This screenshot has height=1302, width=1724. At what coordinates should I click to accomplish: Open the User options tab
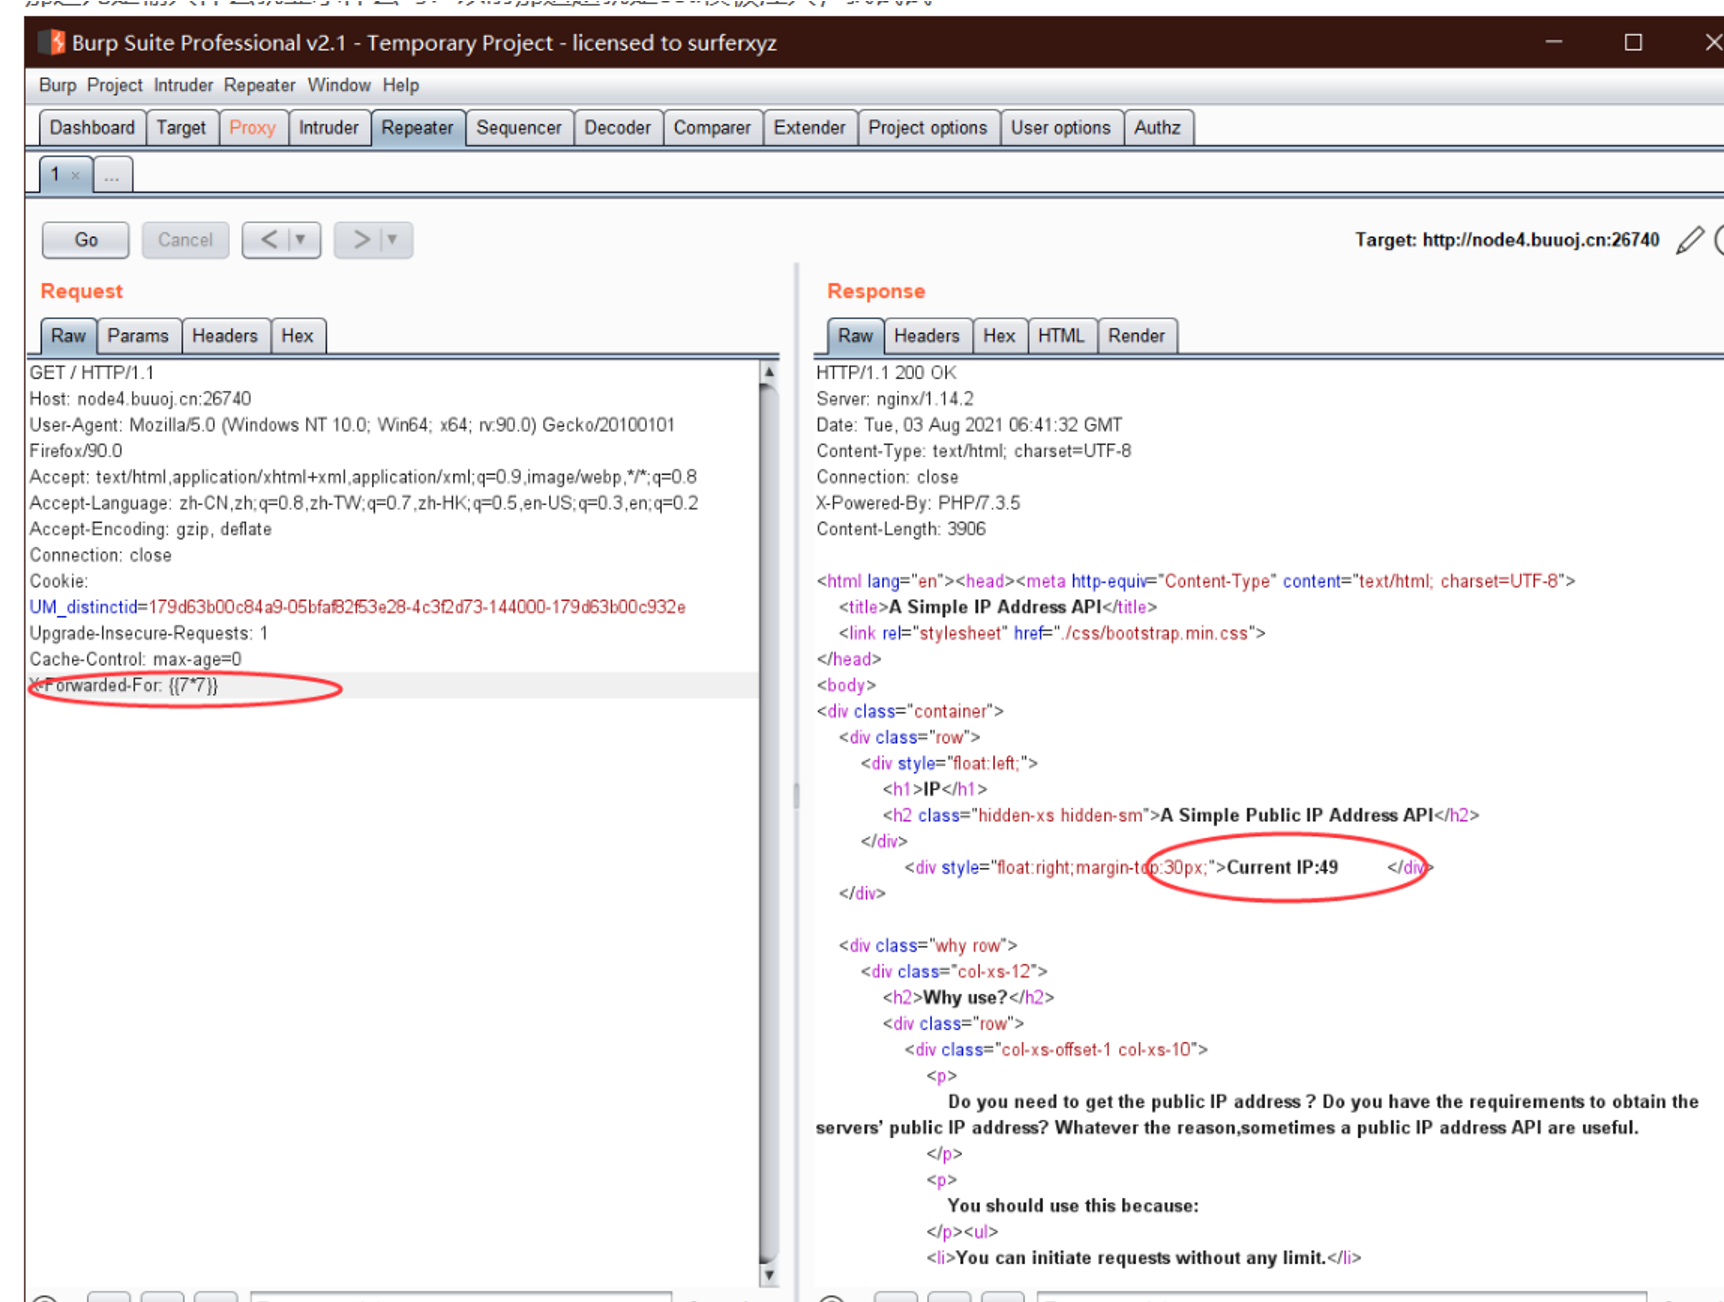(x=1061, y=128)
